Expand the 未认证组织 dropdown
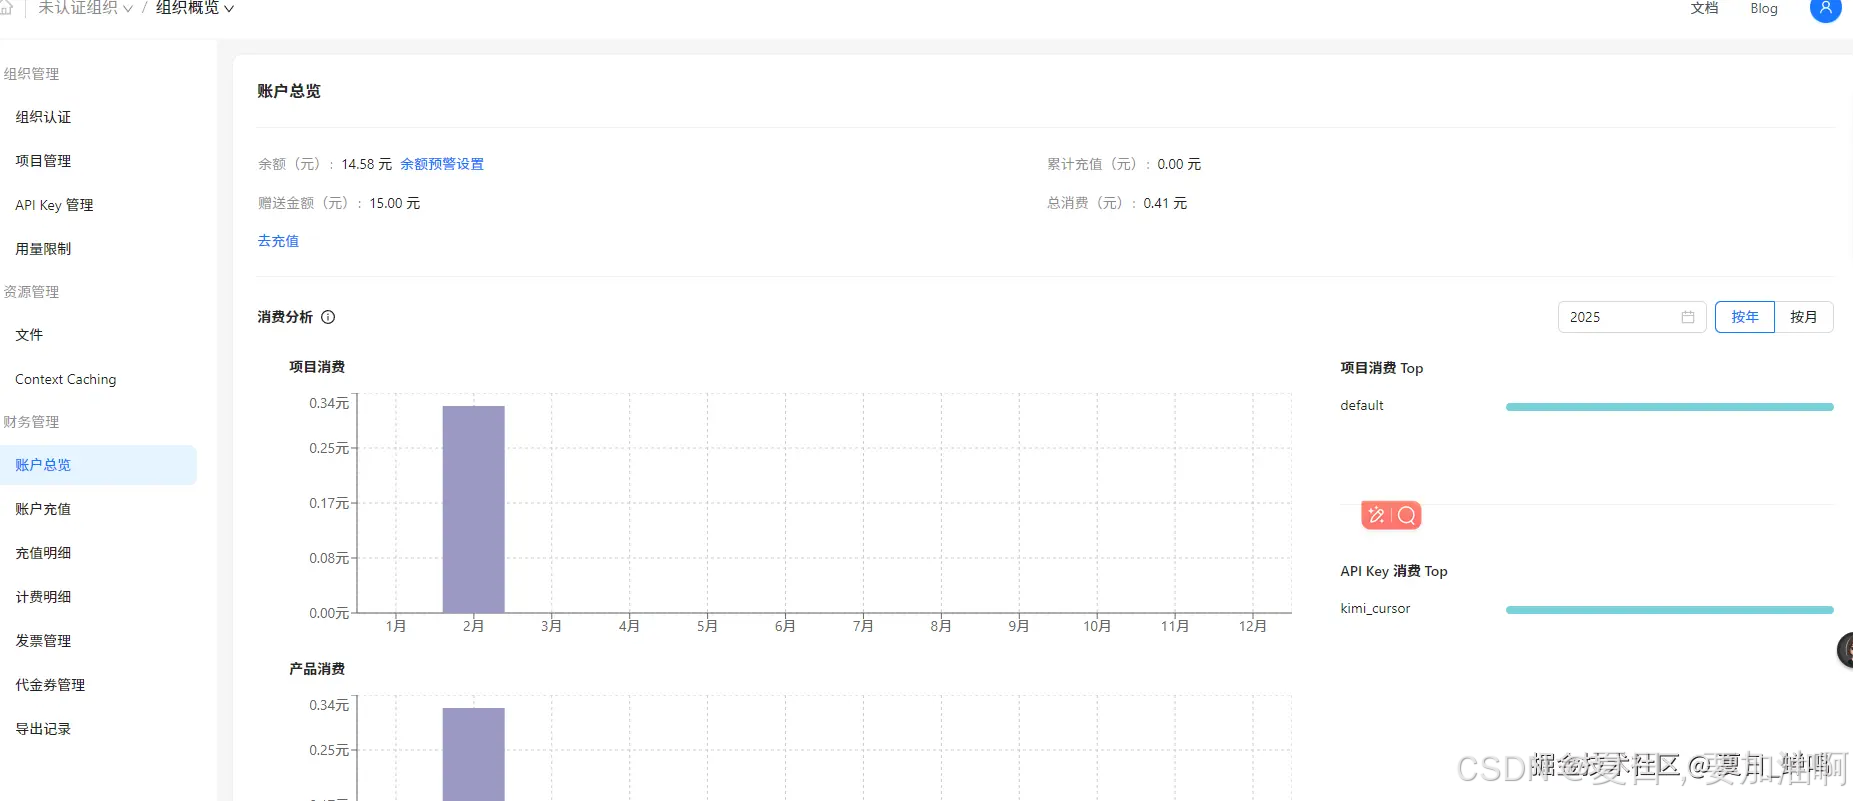The height and width of the screenshot is (801, 1853). coord(85,8)
